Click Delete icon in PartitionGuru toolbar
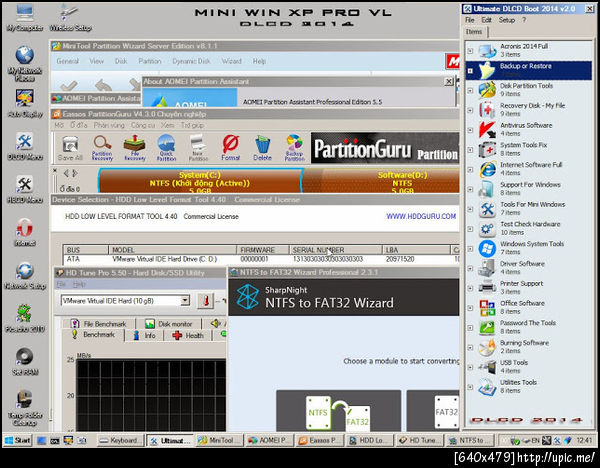 [262, 148]
